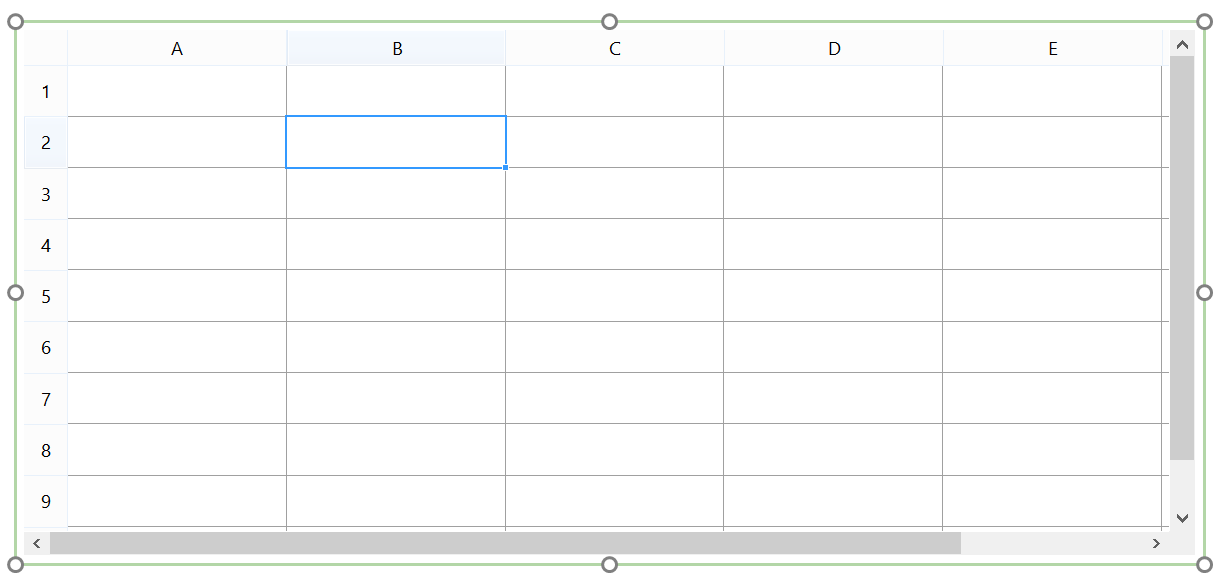Select column A header
This screenshot has width=1223, height=580.
click(177, 48)
